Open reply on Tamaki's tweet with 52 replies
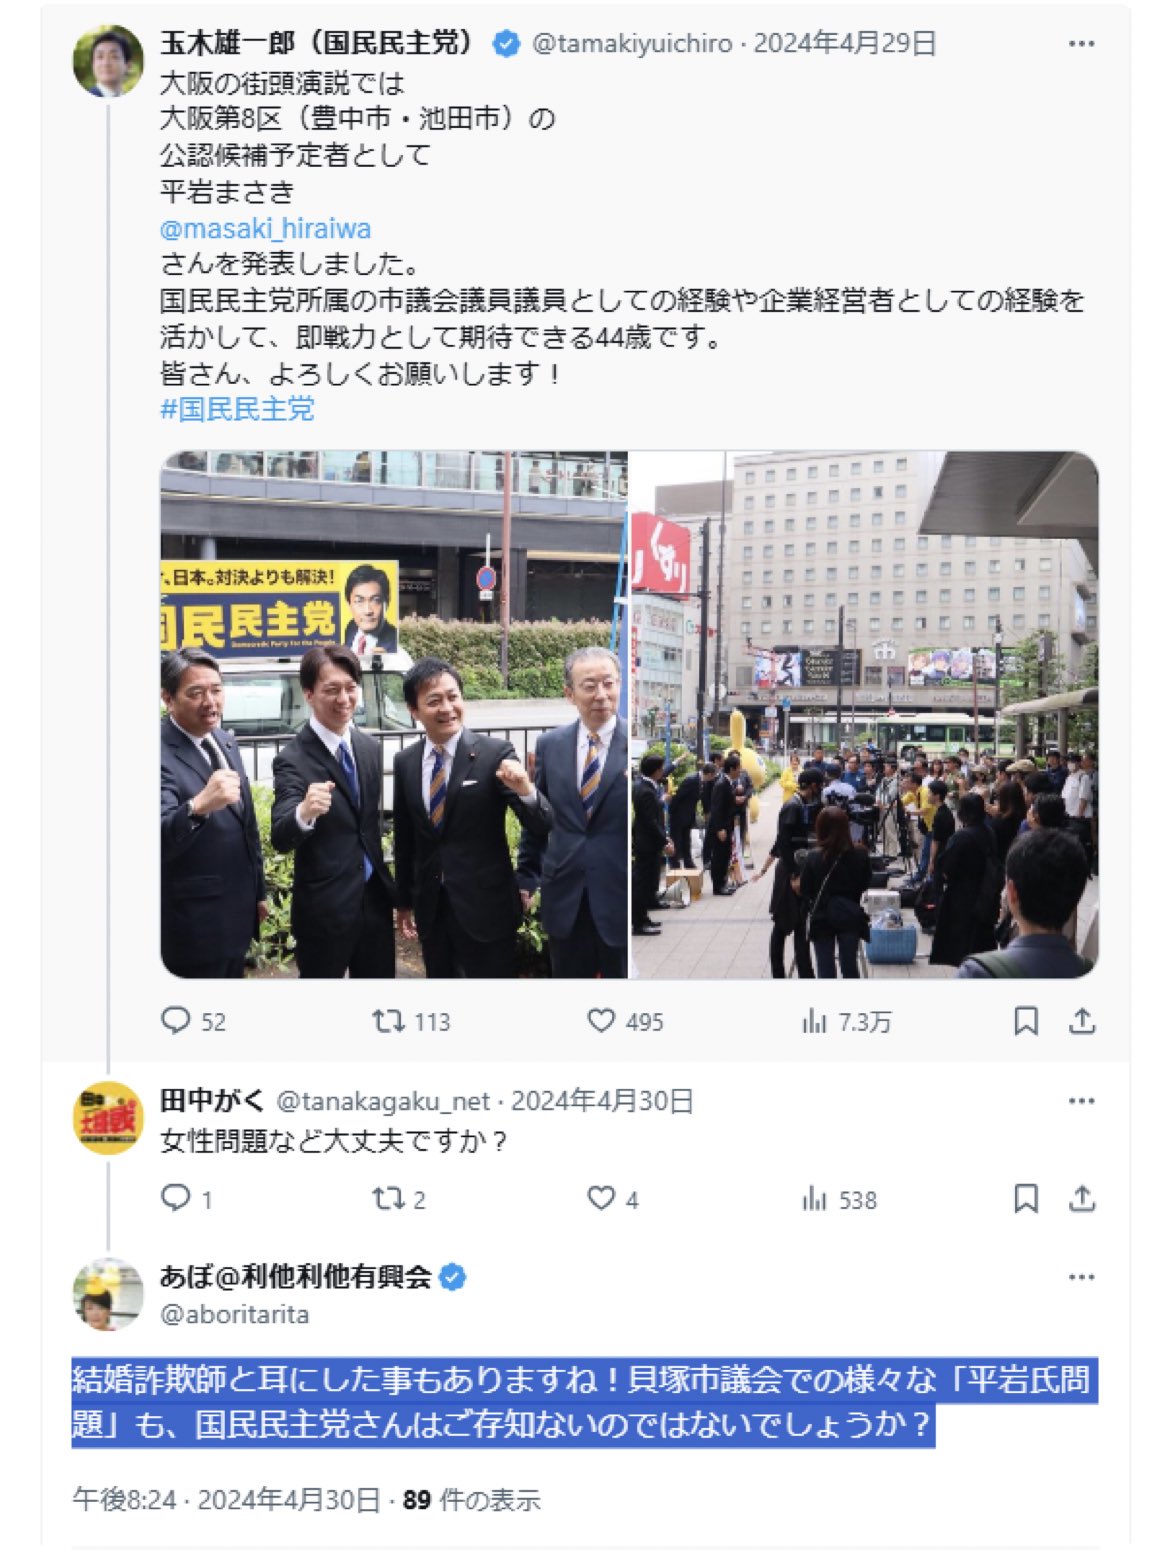 pos(193,1021)
